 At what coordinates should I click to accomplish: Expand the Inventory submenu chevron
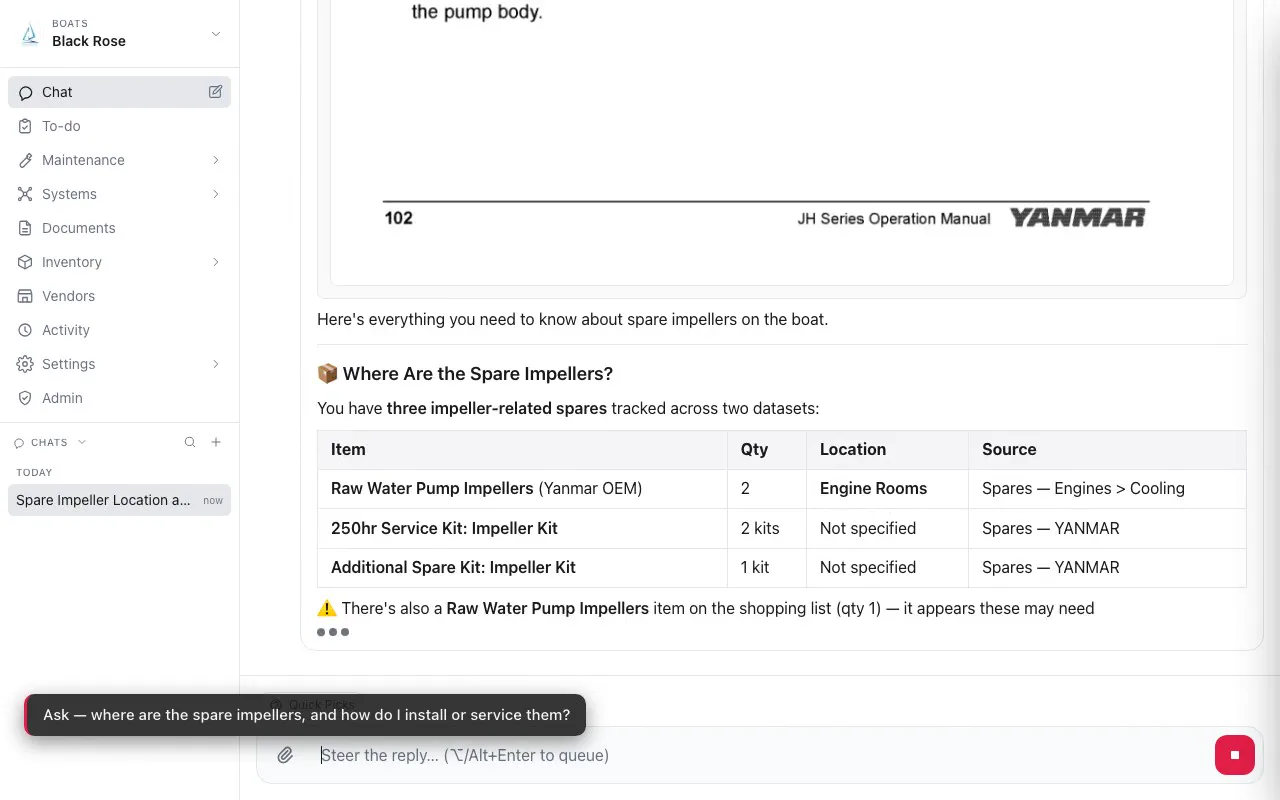[x=216, y=262]
